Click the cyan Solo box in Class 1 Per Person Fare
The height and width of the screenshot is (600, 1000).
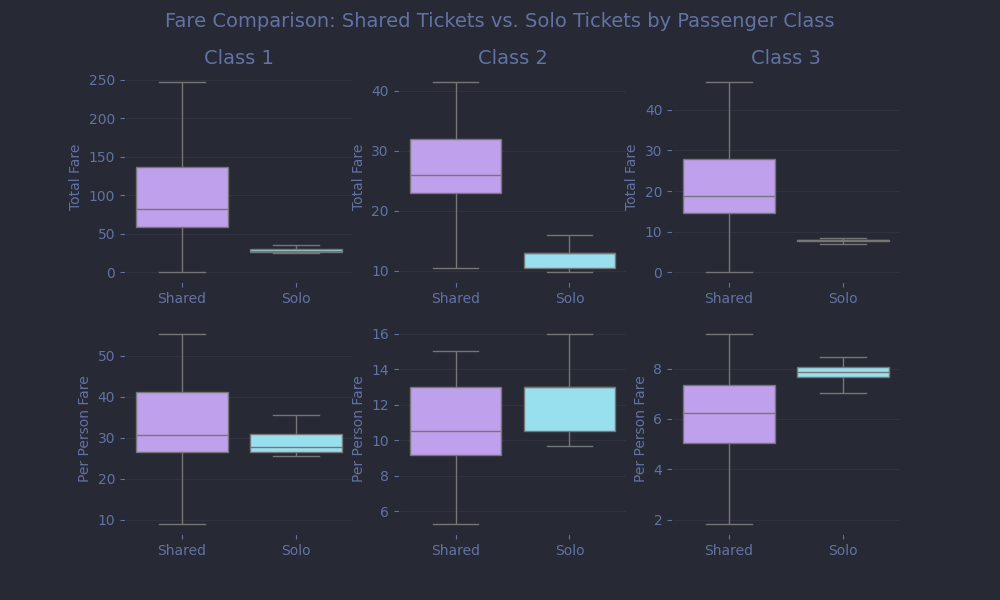coord(296,443)
